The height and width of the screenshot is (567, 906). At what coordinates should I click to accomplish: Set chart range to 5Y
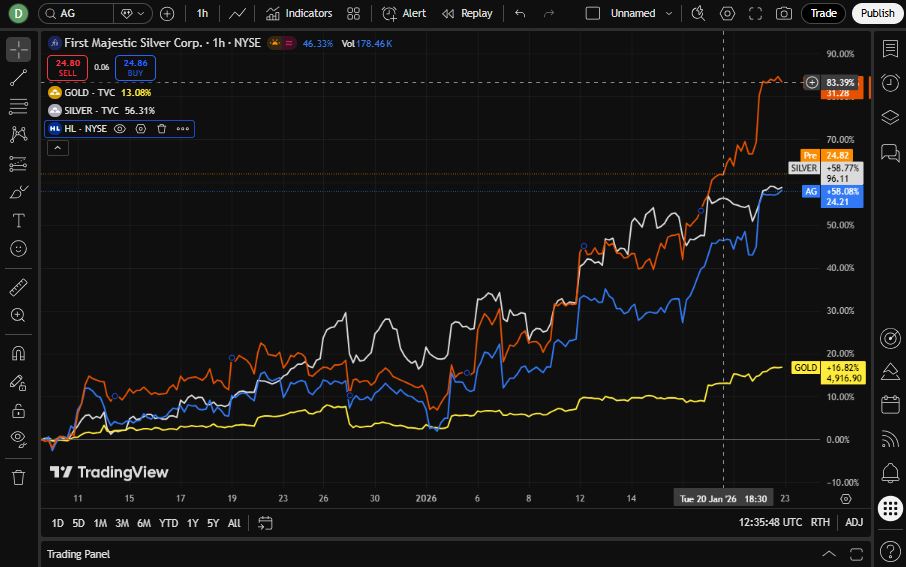[x=213, y=523]
